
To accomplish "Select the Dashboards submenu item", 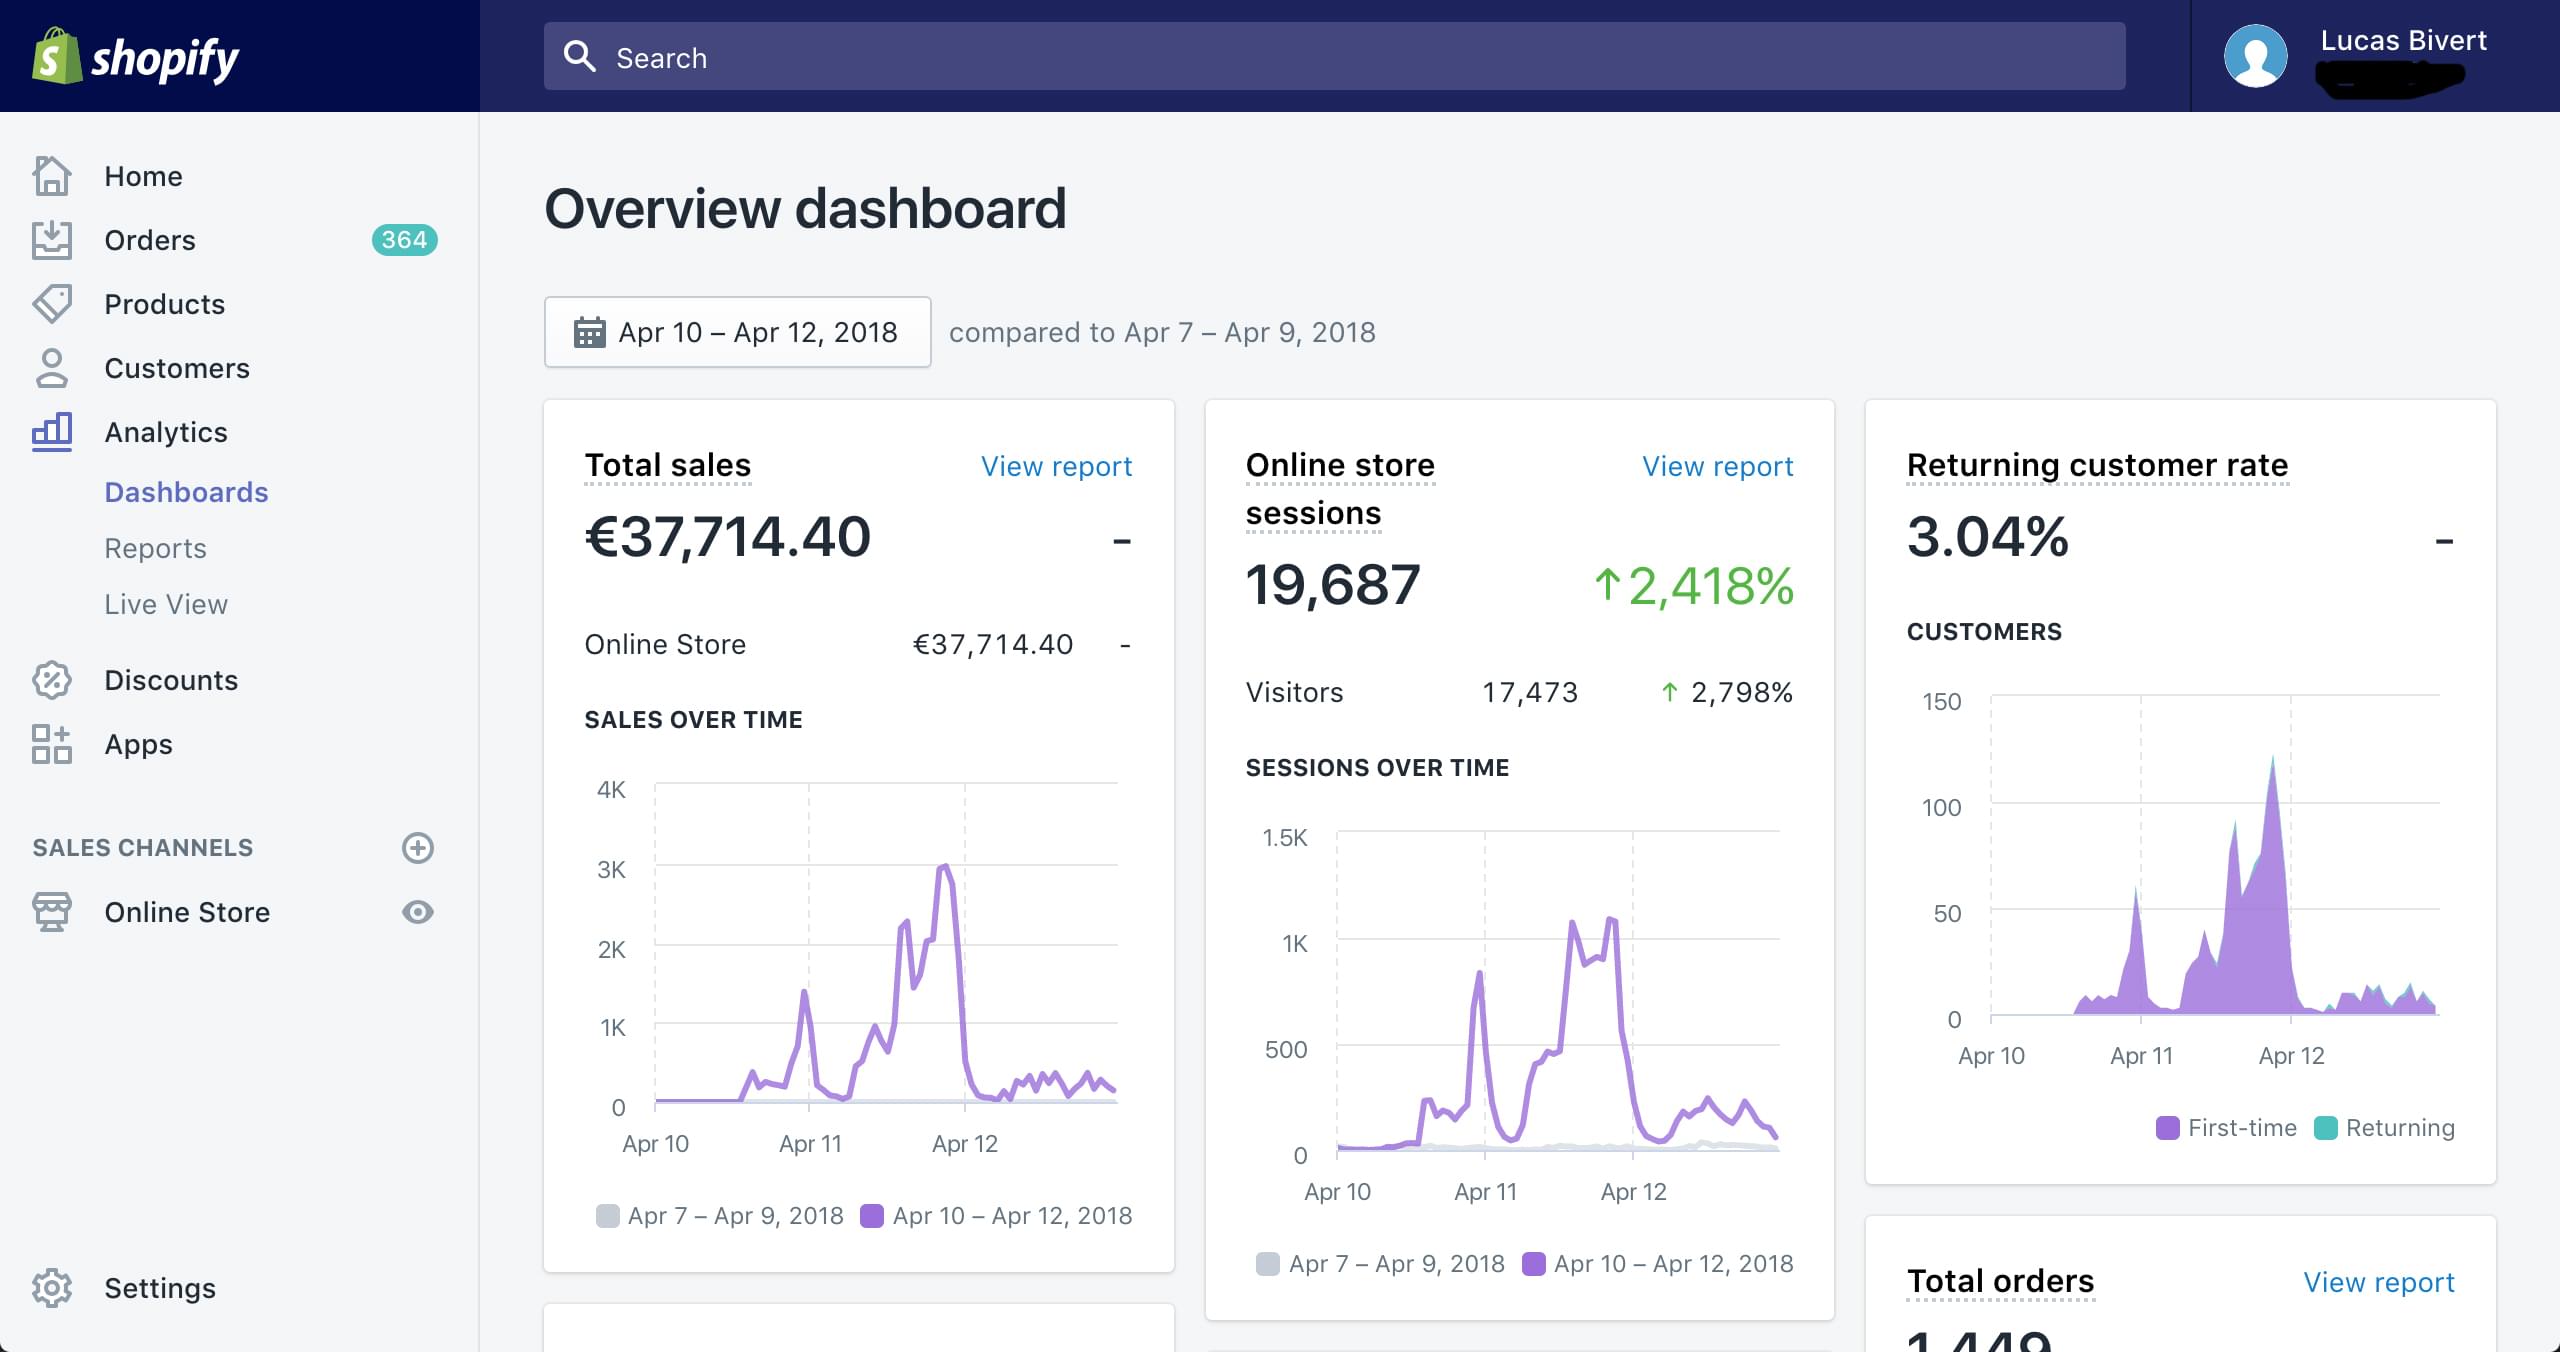I will 186,492.
